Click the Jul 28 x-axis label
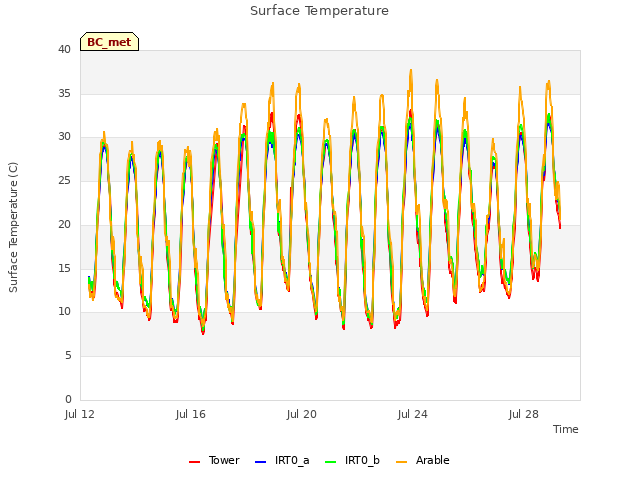The image size is (640, 480). (524, 415)
